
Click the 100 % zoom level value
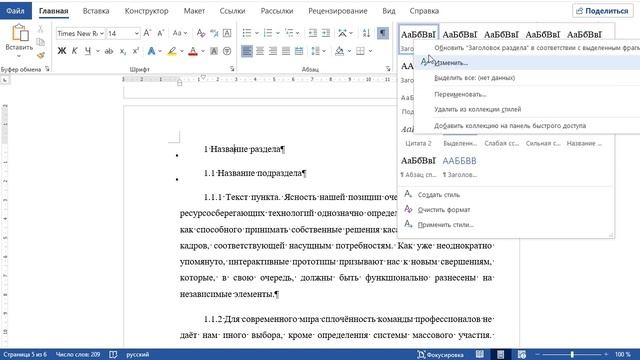pyautogui.click(x=622, y=355)
